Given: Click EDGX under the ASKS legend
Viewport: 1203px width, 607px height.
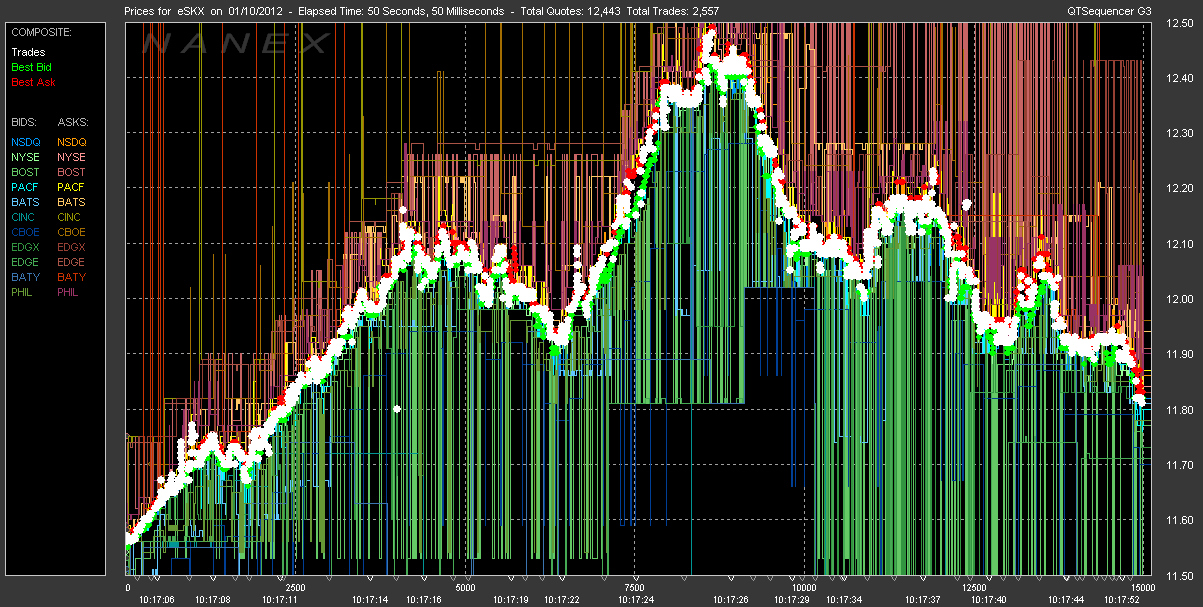Looking at the screenshot, I should (73, 247).
